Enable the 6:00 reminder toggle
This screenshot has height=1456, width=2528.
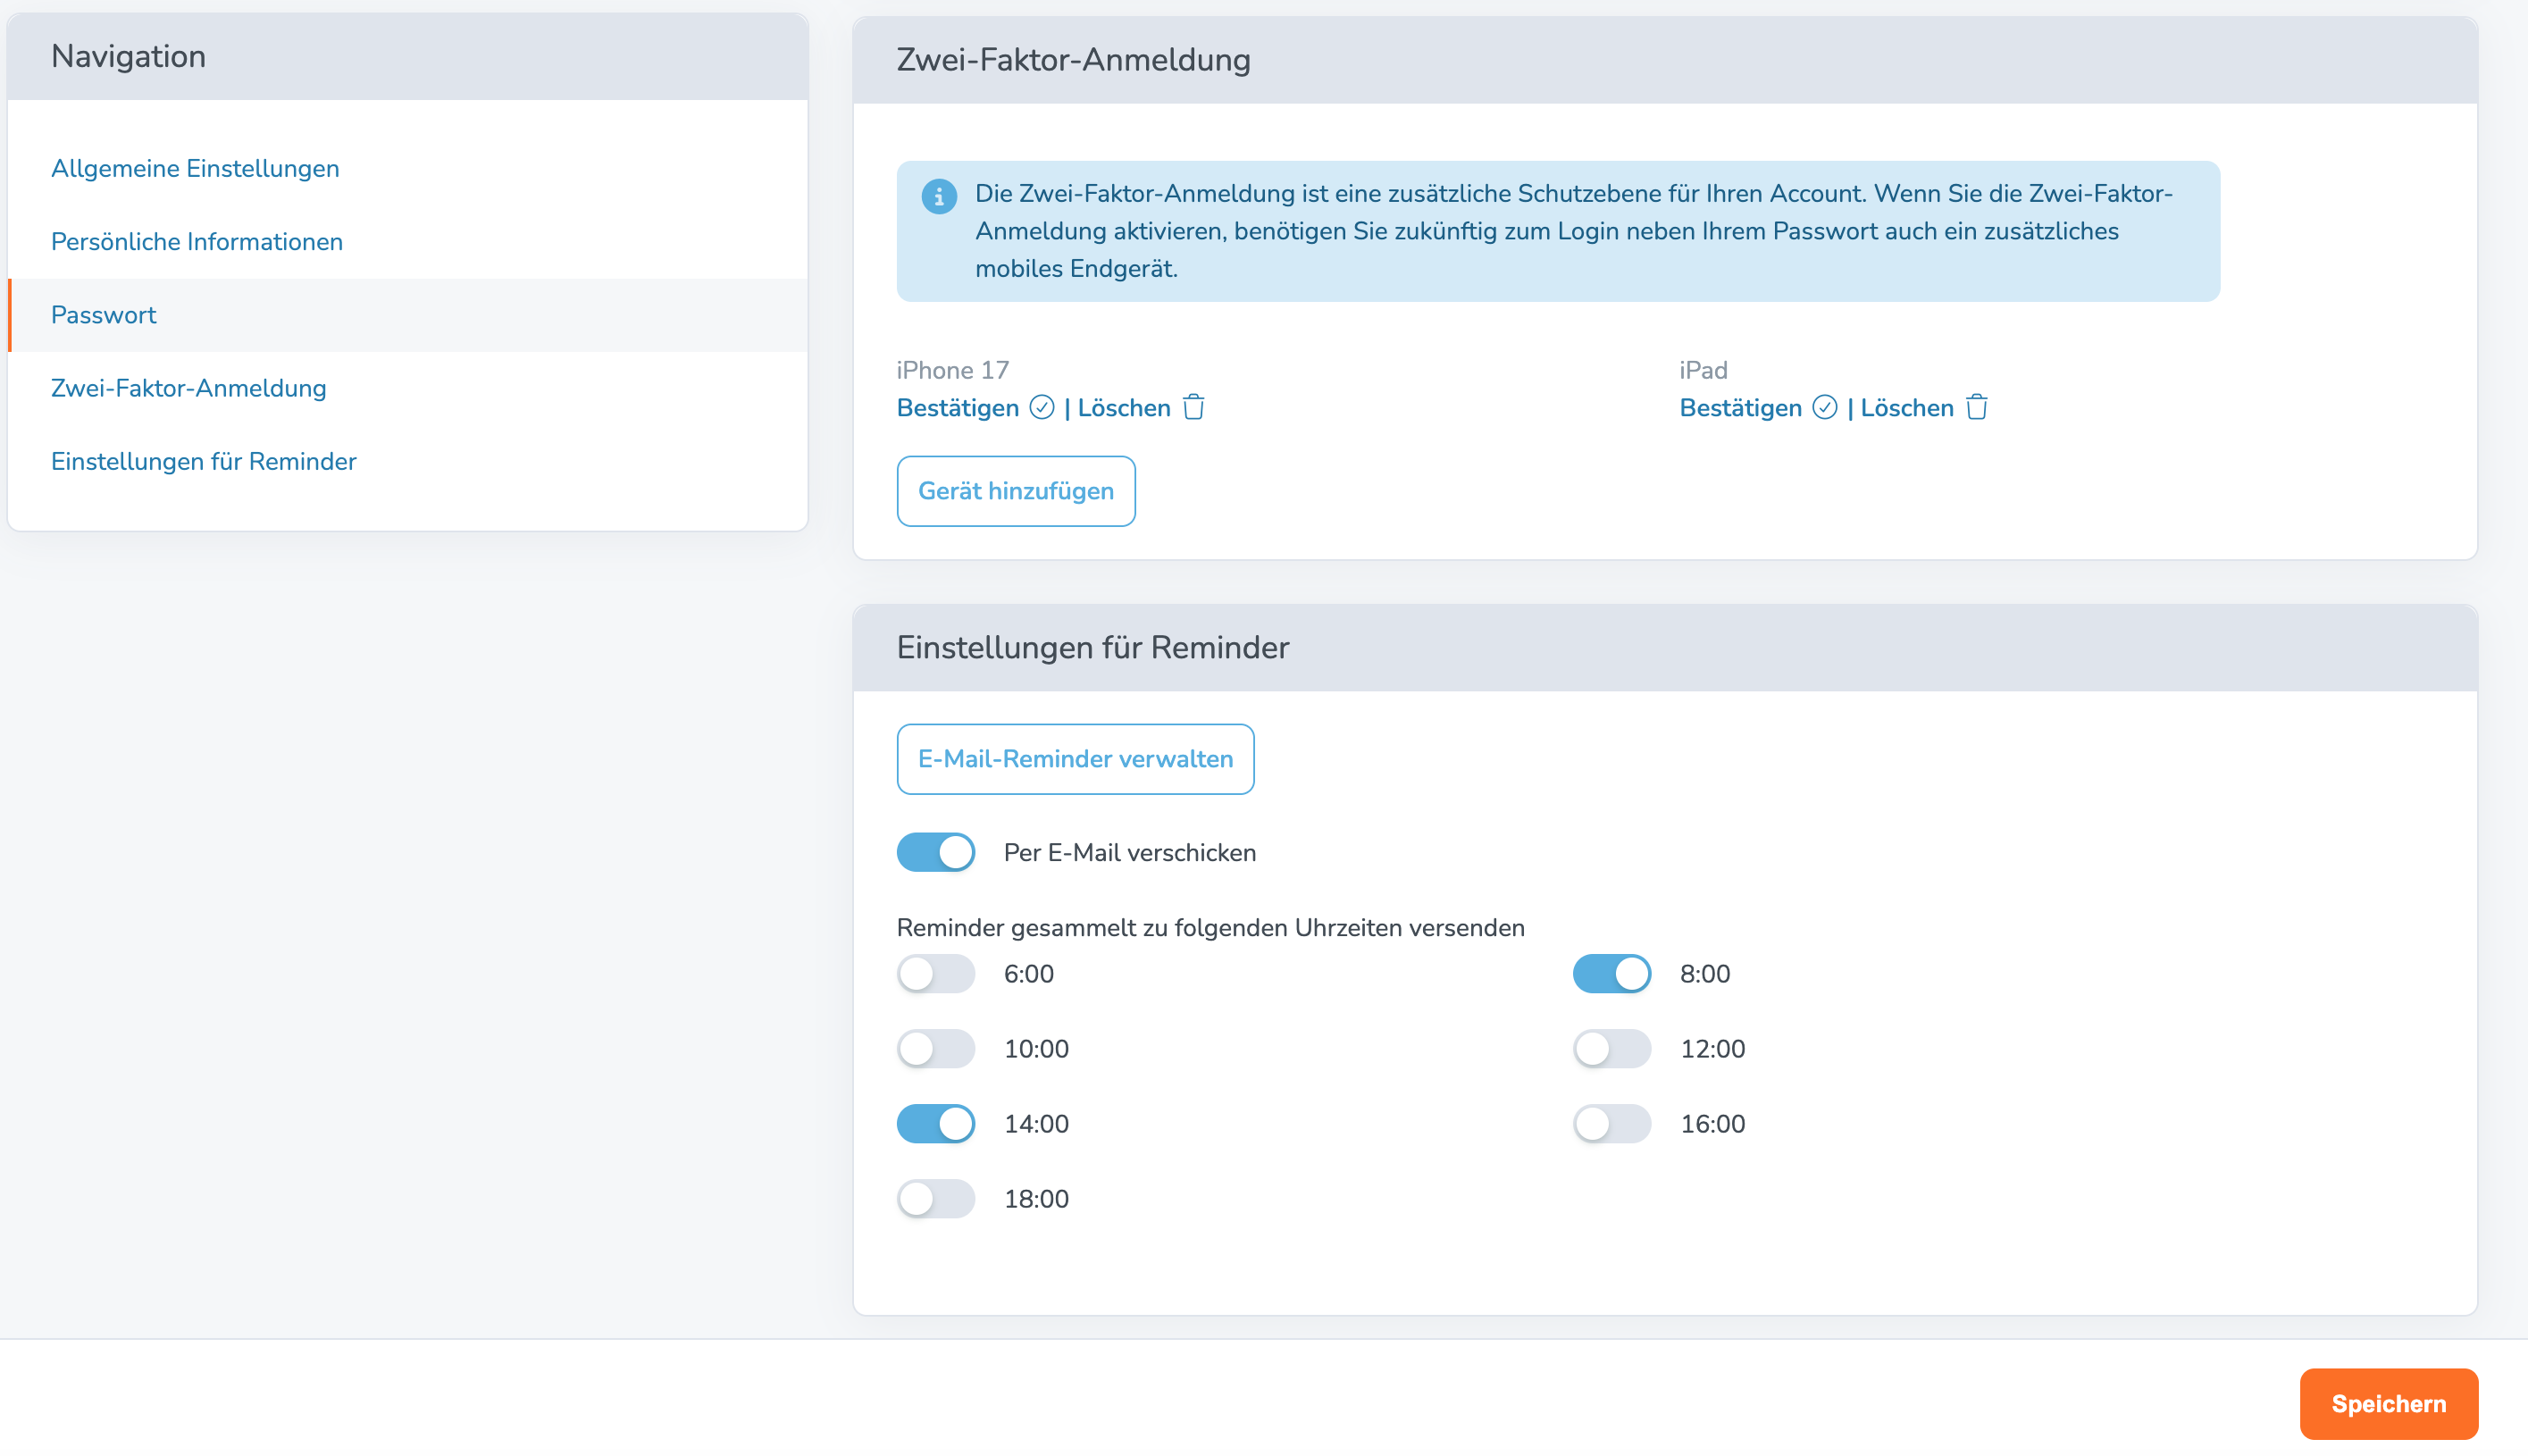935,973
